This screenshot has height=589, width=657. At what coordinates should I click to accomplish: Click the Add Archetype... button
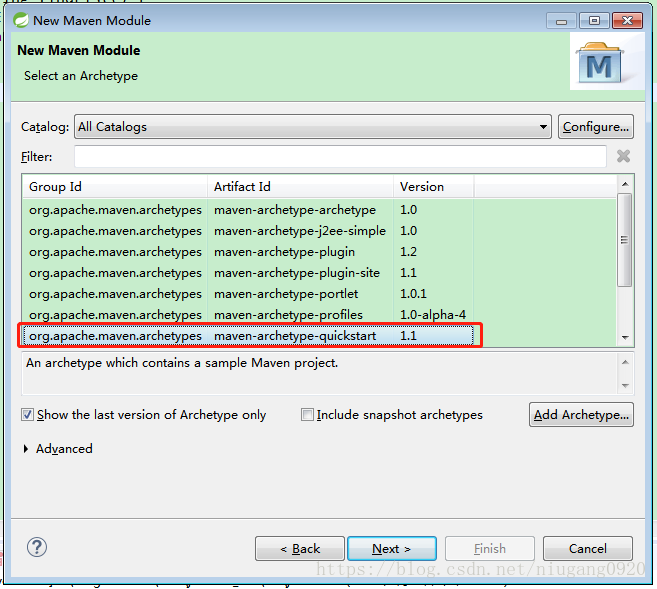pos(581,415)
